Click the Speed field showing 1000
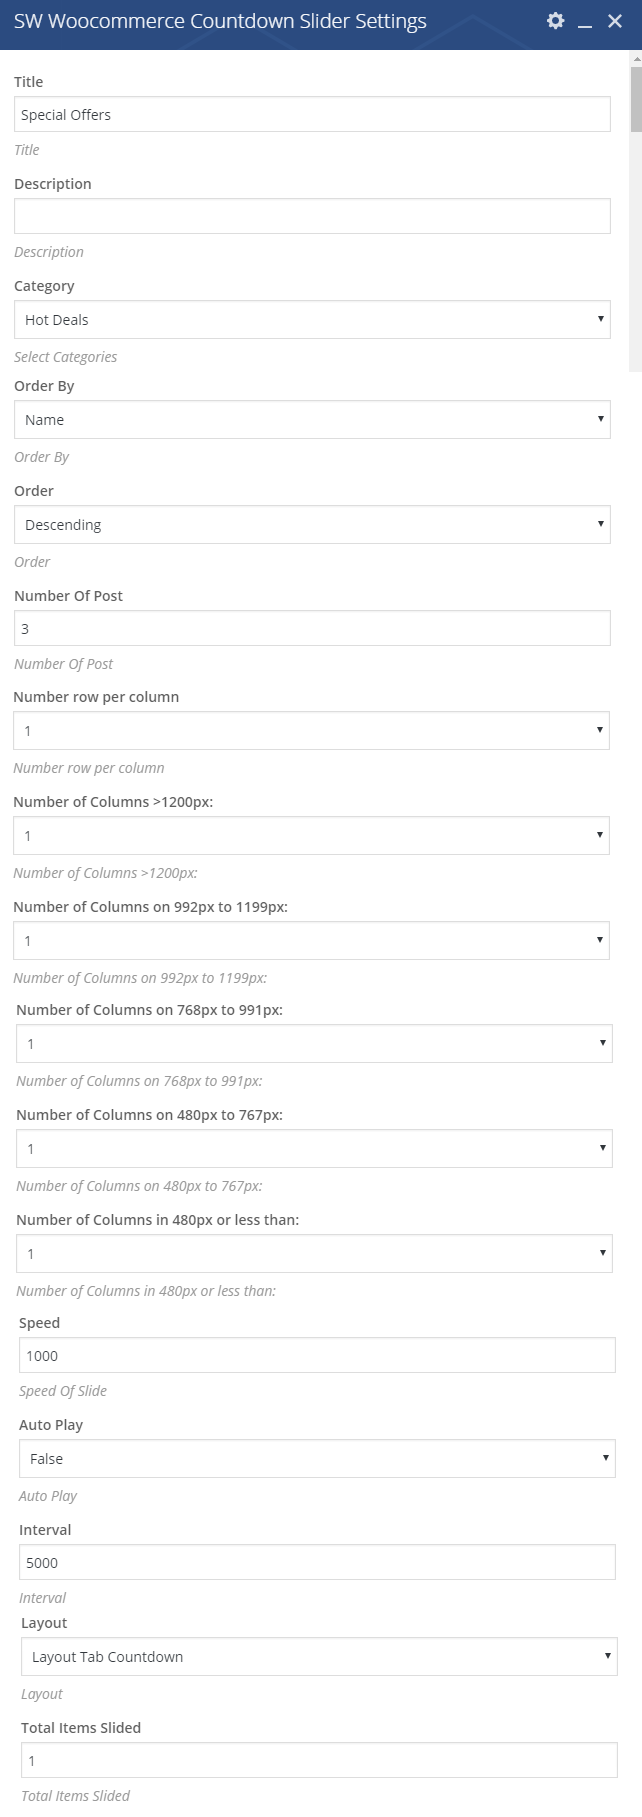 [x=317, y=1355]
